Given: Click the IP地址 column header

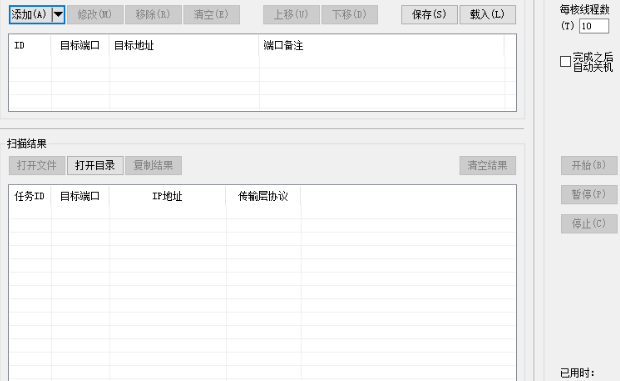Looking at the screenshot, I should click(x=168, y=196).
